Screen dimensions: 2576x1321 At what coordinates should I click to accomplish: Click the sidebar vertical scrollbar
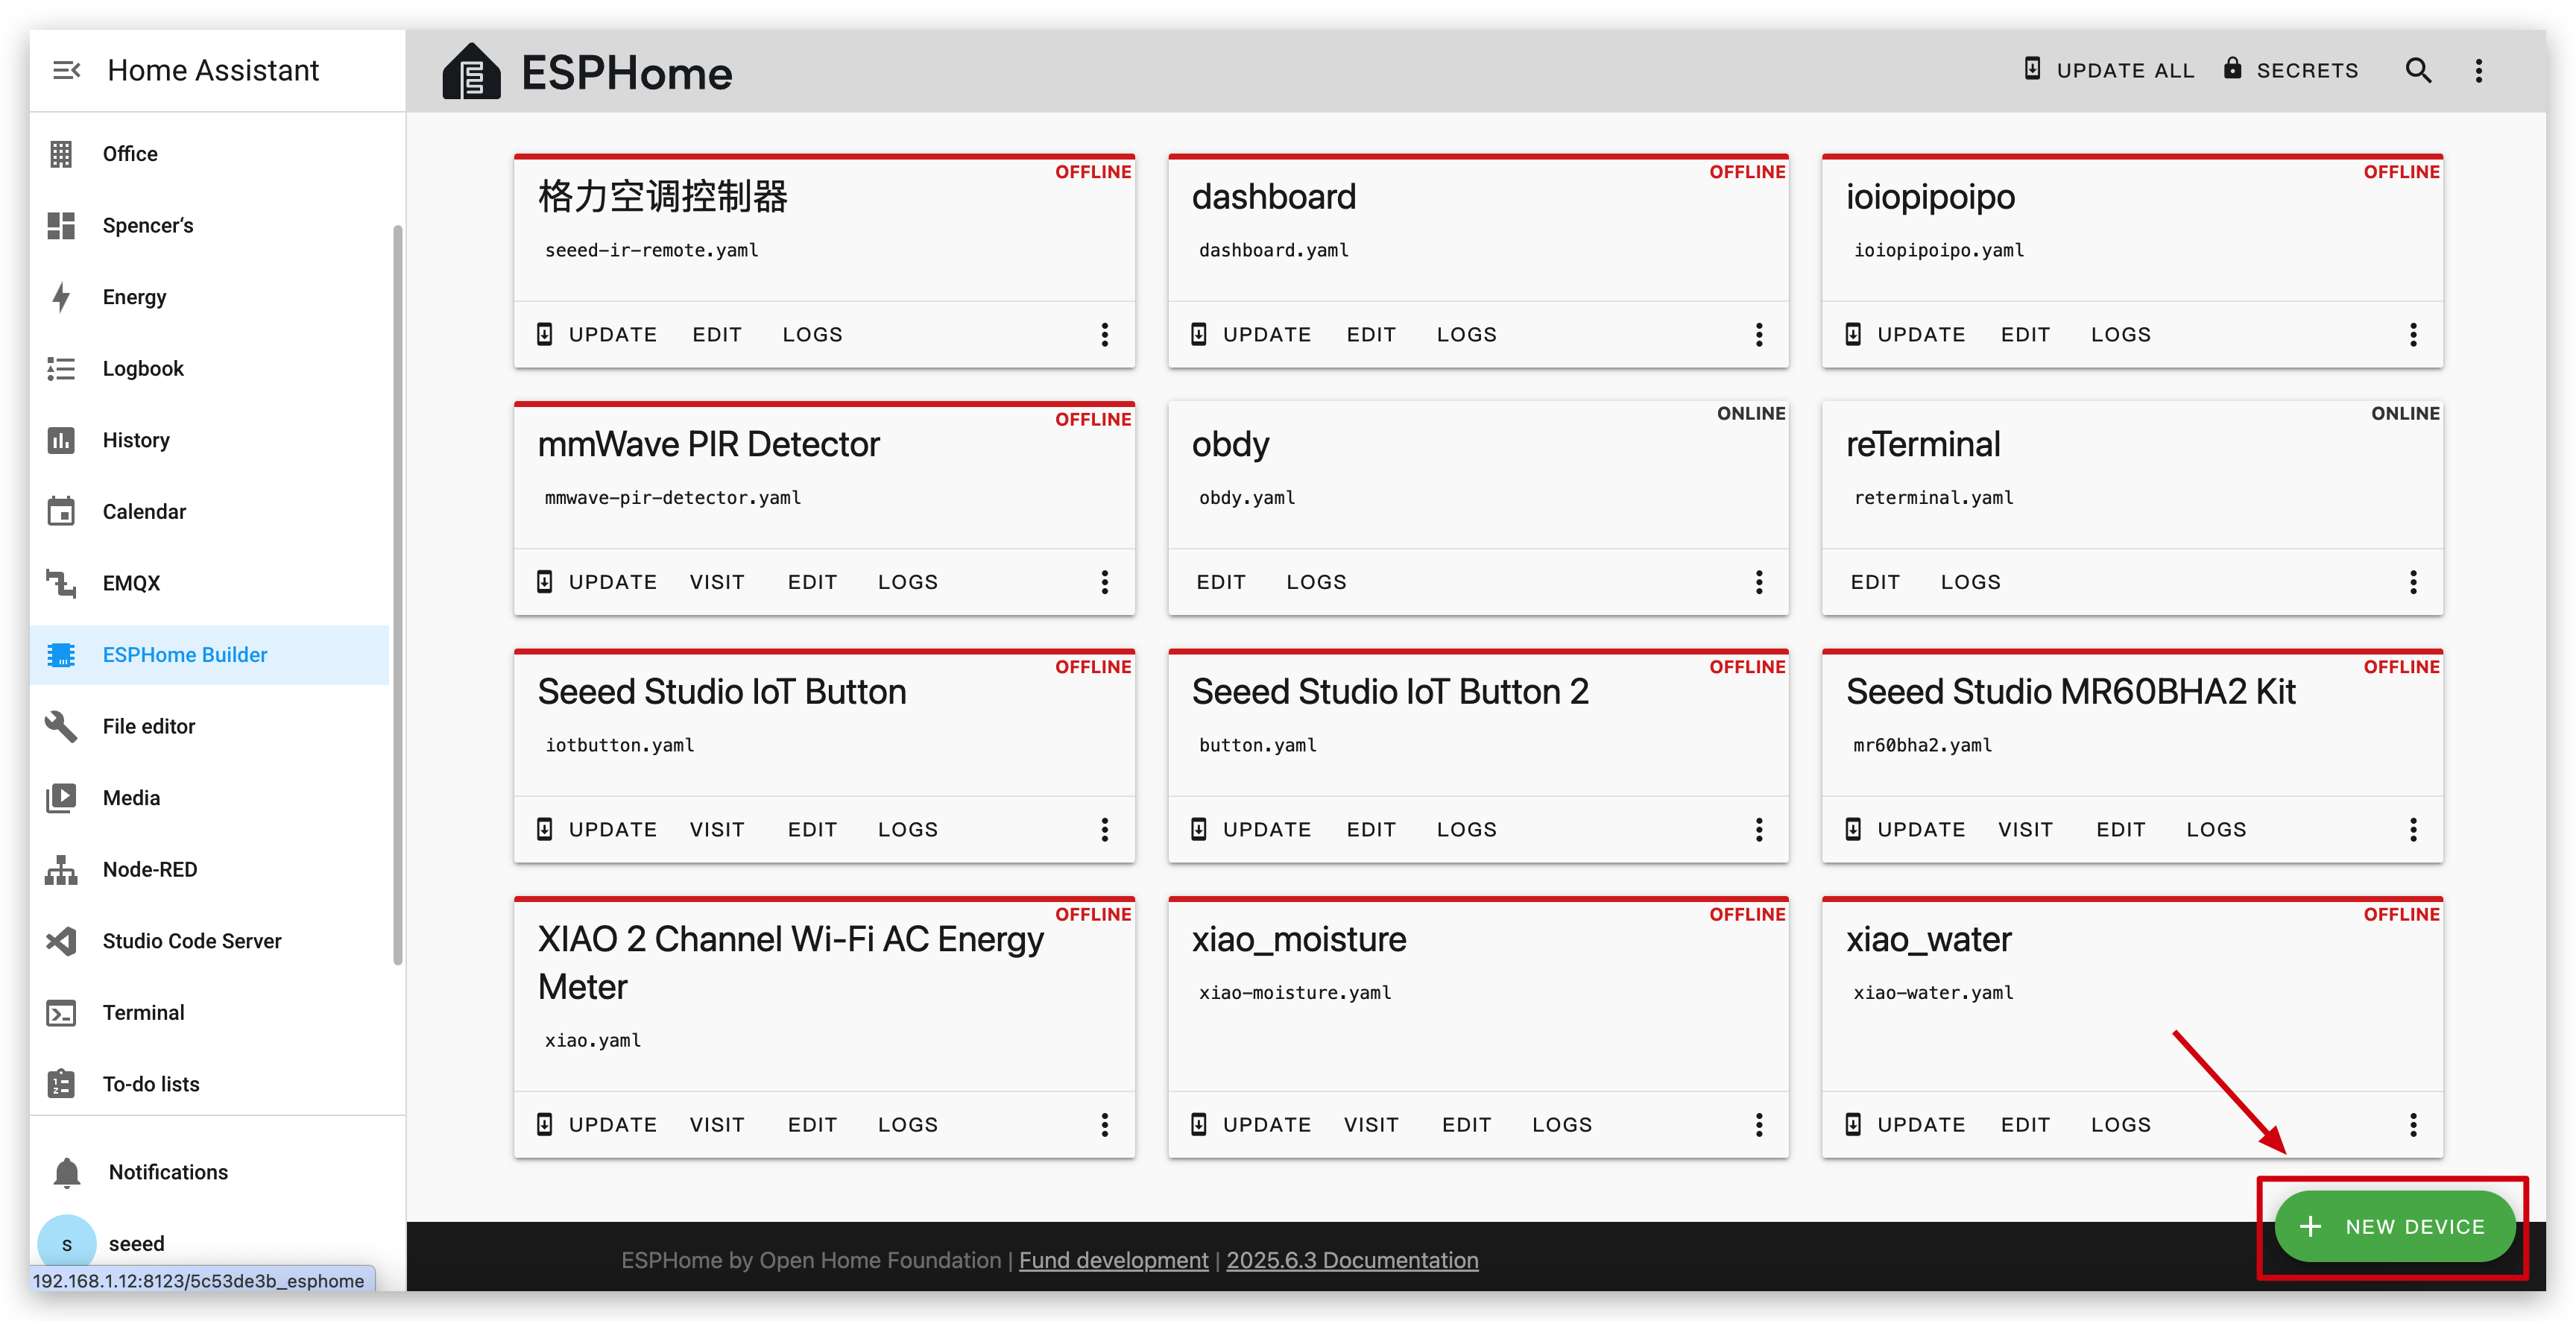click(x=398, y=595)
